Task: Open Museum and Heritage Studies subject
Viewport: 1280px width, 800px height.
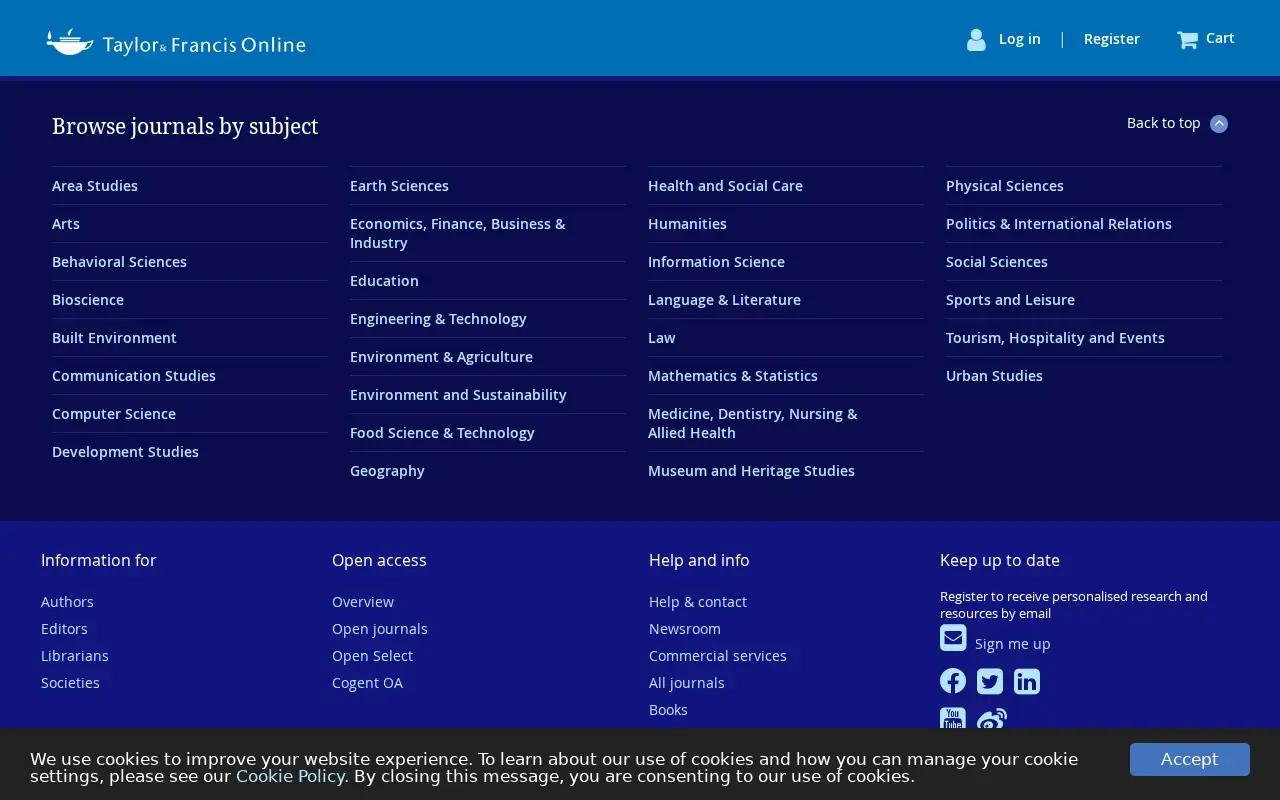Action: pyautogui.click(x=751, y=471)
